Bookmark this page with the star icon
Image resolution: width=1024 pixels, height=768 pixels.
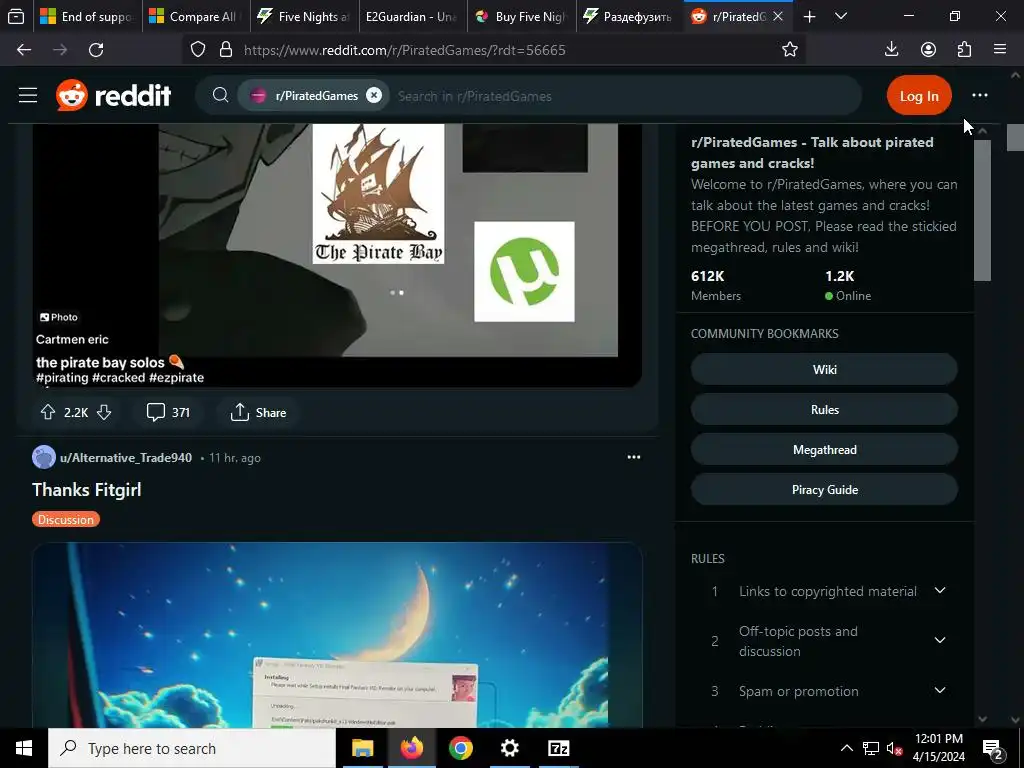coord(790,50)
